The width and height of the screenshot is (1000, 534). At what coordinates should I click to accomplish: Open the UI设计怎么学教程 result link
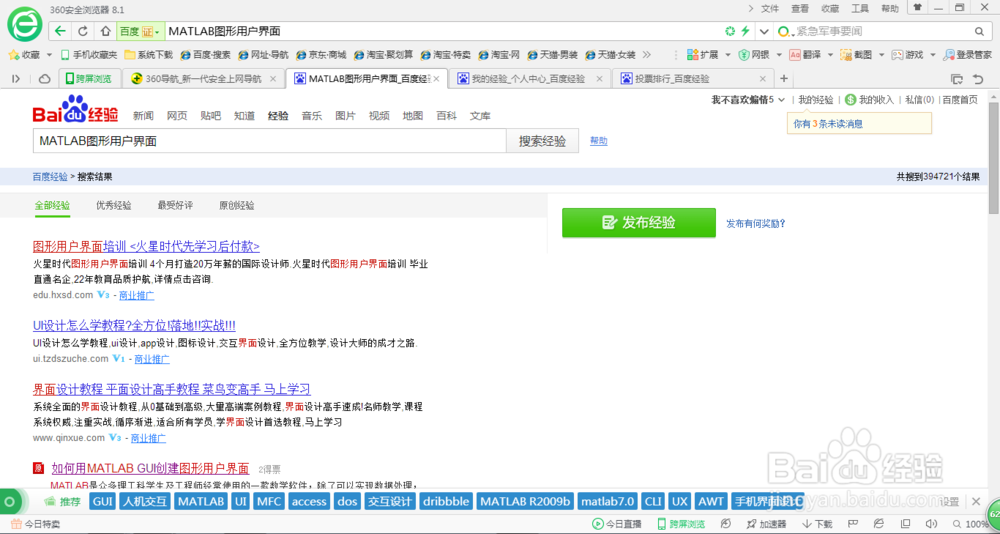(134, 325)
